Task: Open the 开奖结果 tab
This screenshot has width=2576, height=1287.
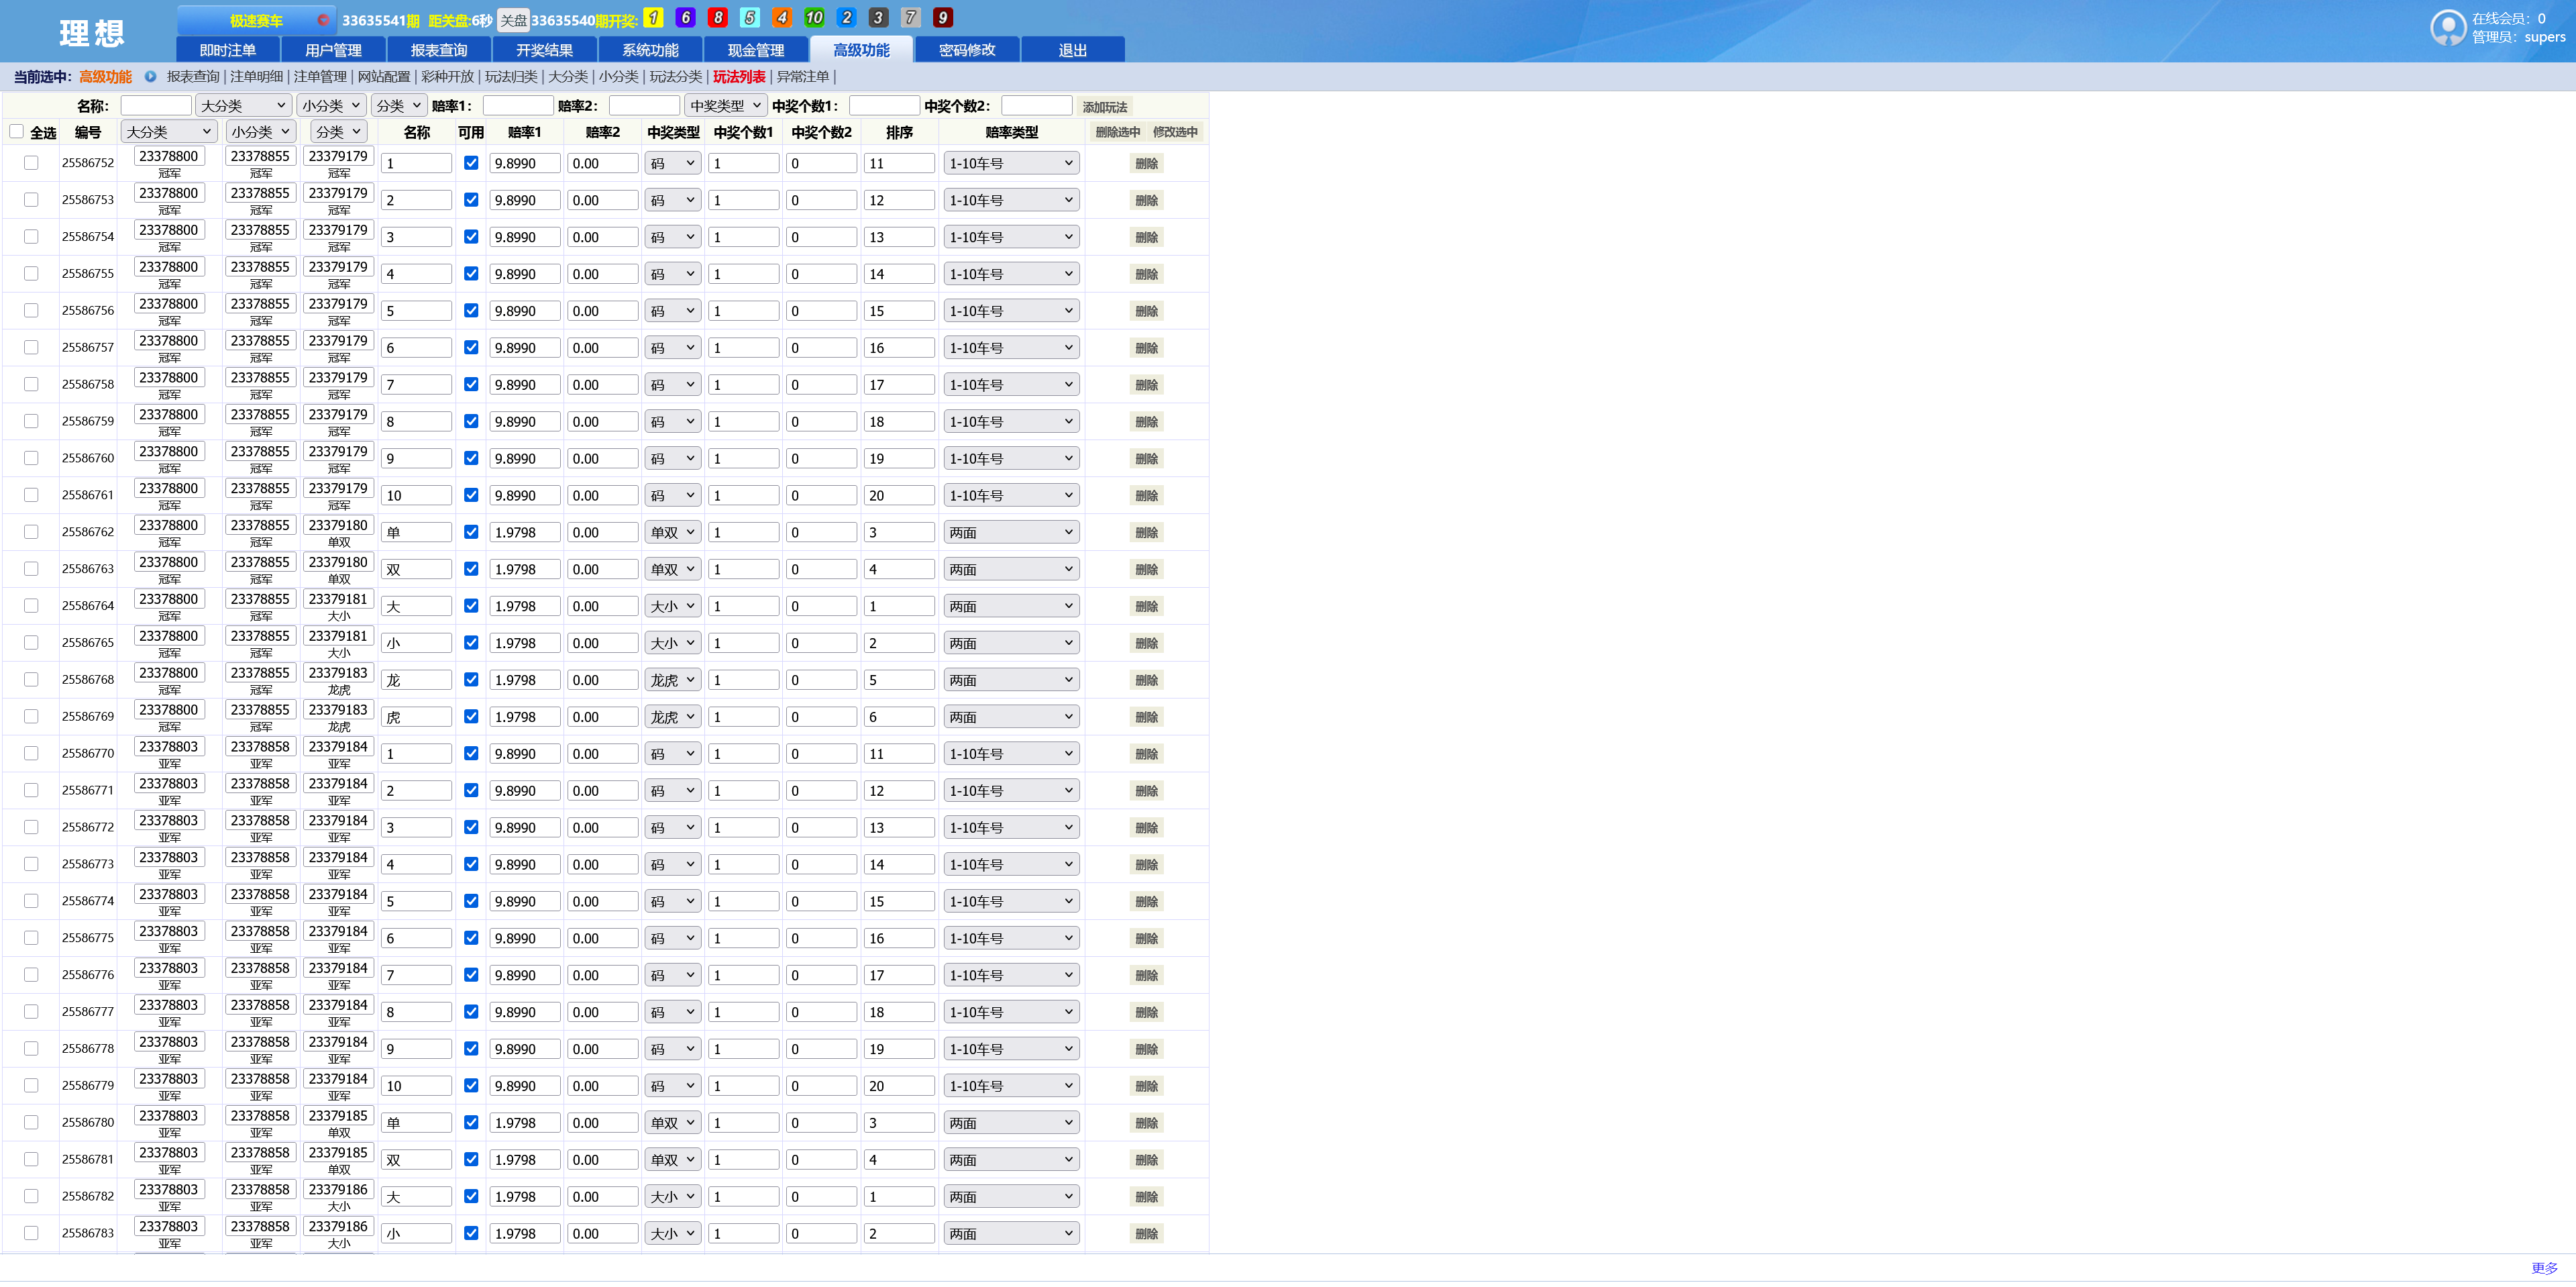Action: tap(544, 50)
